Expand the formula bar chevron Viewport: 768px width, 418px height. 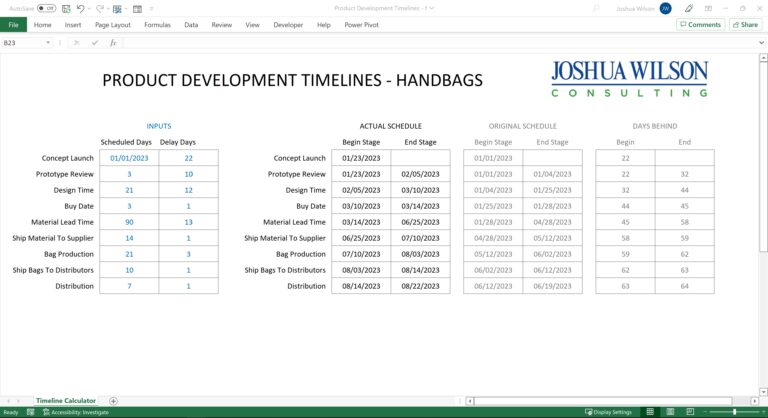point(761,43)
